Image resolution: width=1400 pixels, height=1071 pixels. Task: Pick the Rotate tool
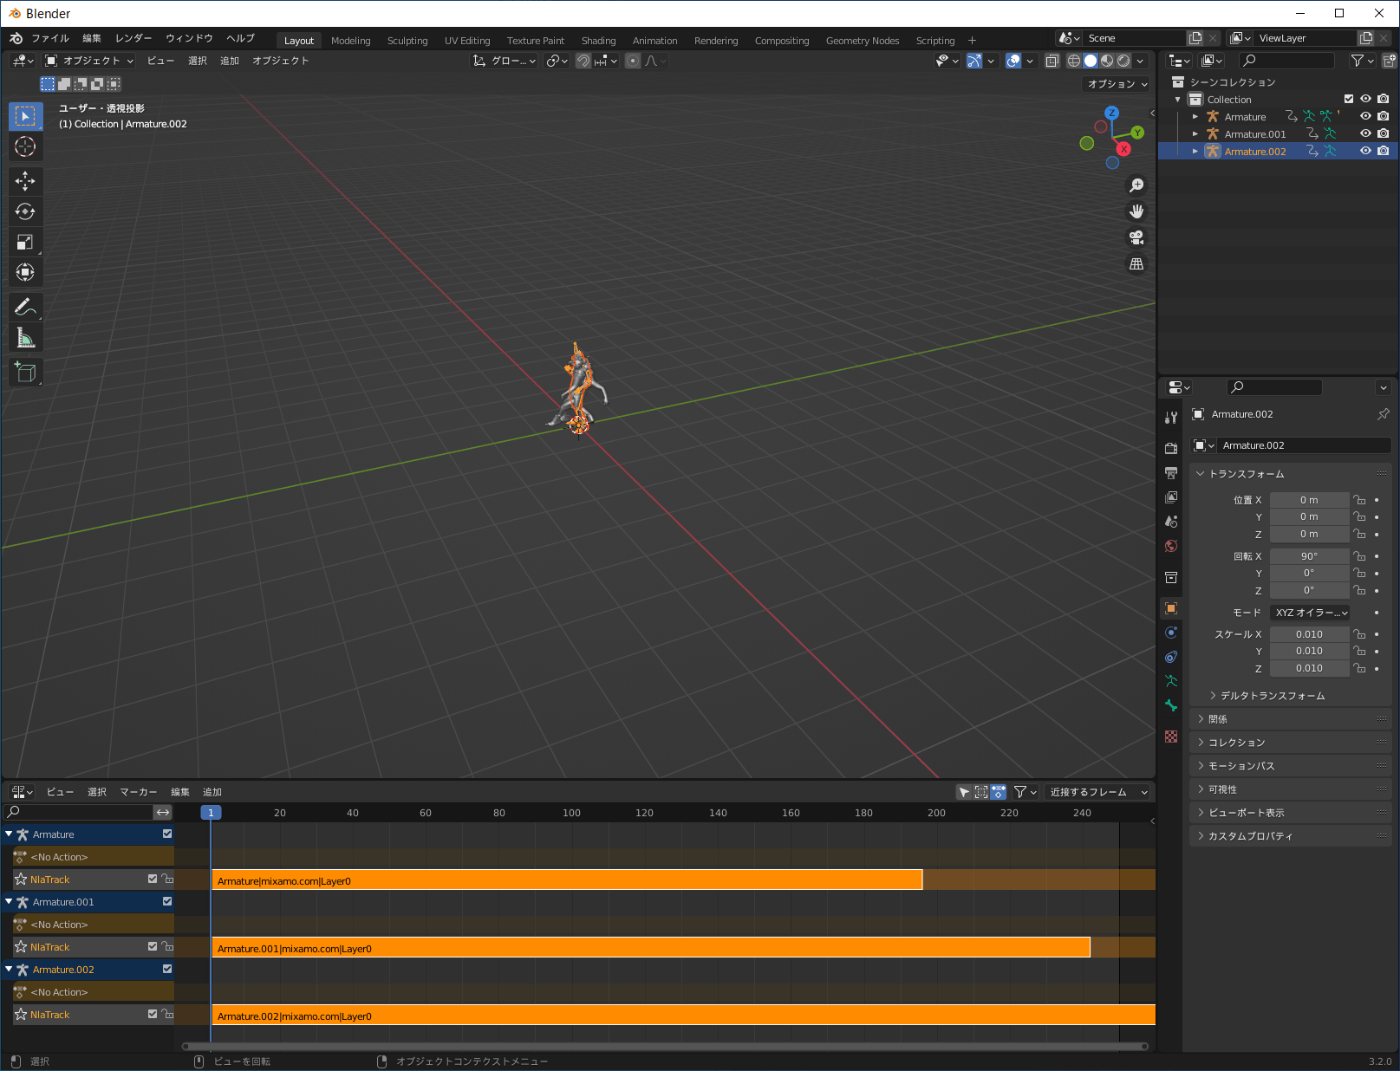pyautogui.click(x=25, y=211)
